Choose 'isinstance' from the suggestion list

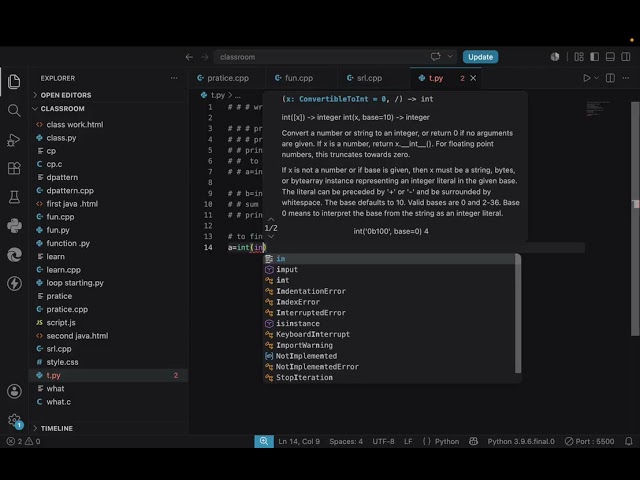pos(390,323)
